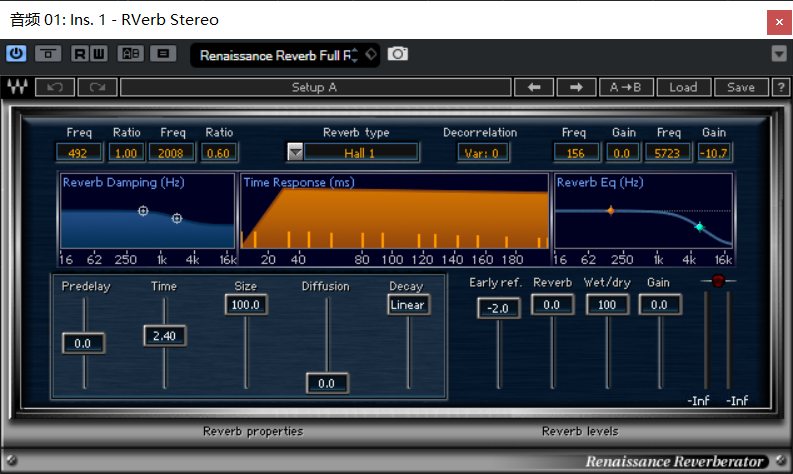The image size is (793, 474).
Task: Go to next preset with right arrow
Action: pos(576,87)
